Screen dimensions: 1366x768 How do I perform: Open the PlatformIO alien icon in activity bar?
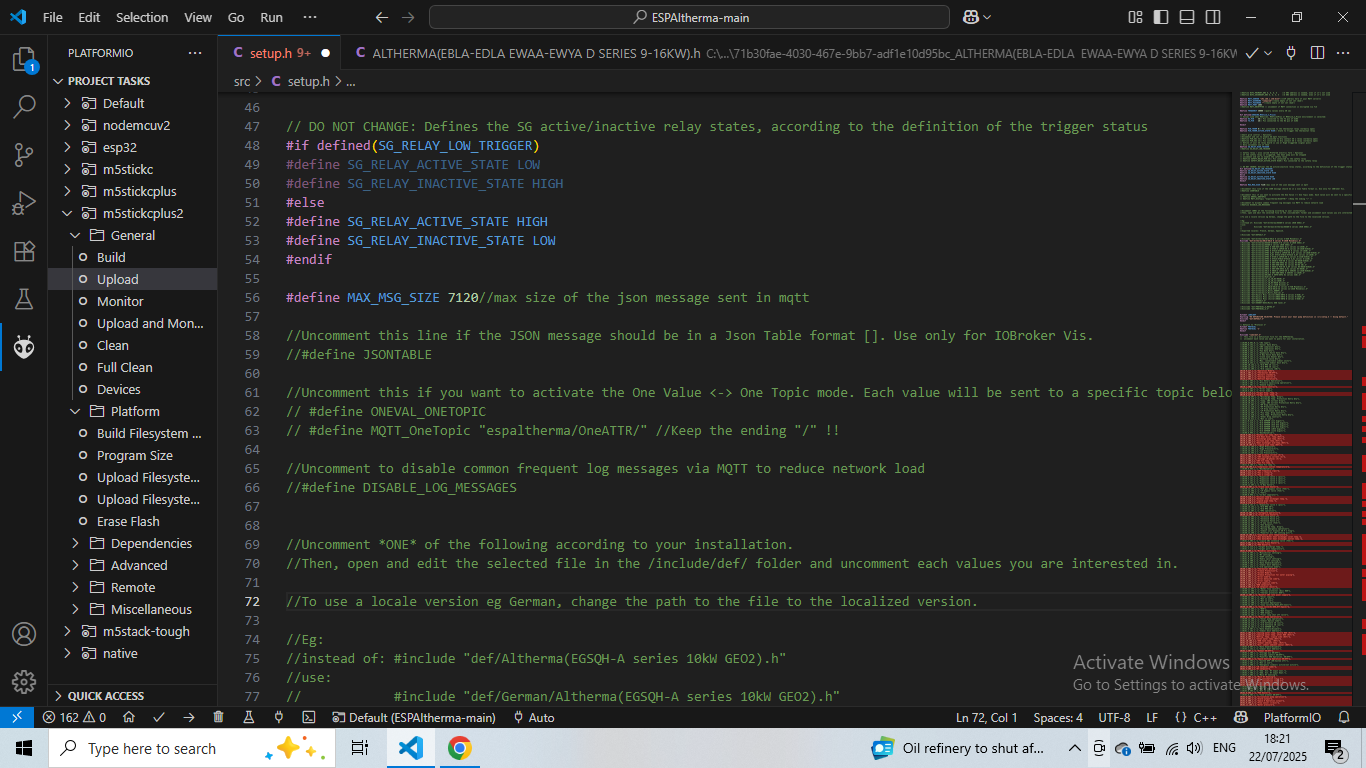pos(24,346)
